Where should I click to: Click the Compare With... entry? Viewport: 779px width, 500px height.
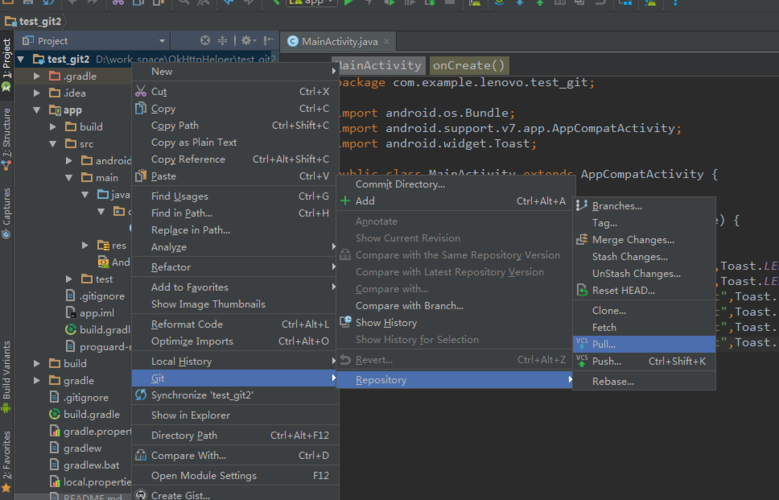[235, 455]
